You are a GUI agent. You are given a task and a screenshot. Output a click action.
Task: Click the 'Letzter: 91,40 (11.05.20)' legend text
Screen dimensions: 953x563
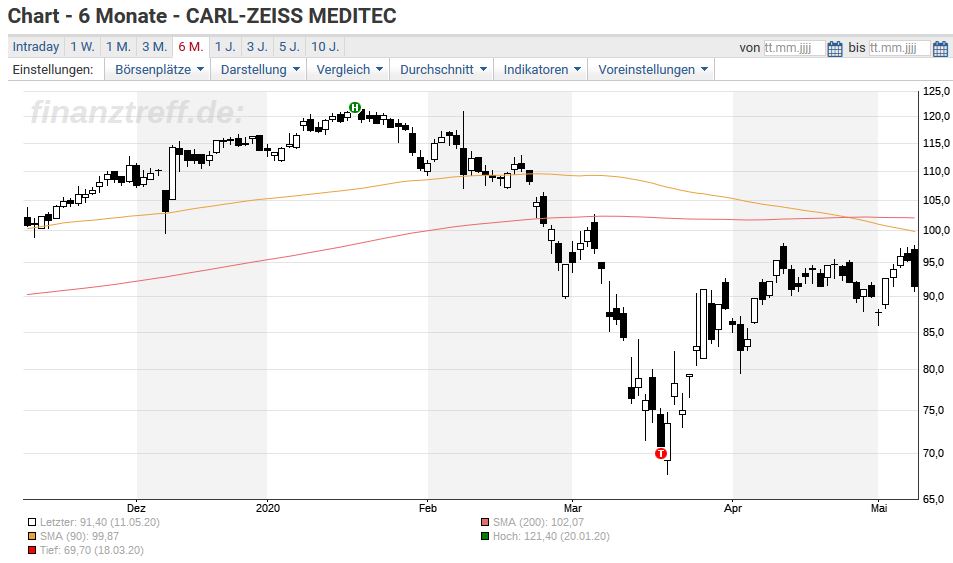(100, 522)
